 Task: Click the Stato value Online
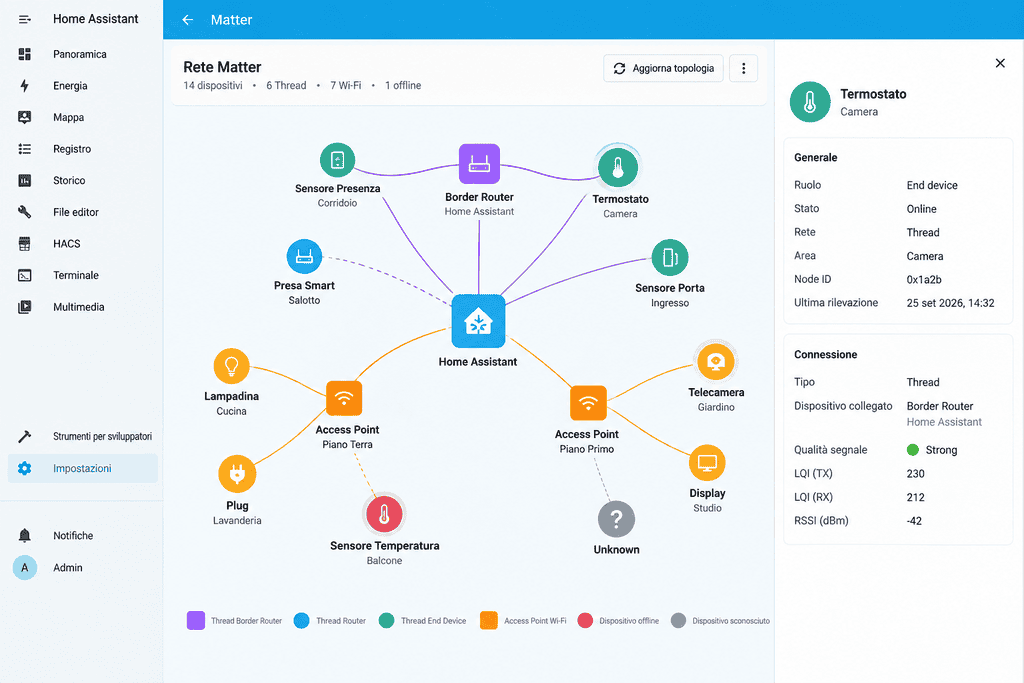921,209
